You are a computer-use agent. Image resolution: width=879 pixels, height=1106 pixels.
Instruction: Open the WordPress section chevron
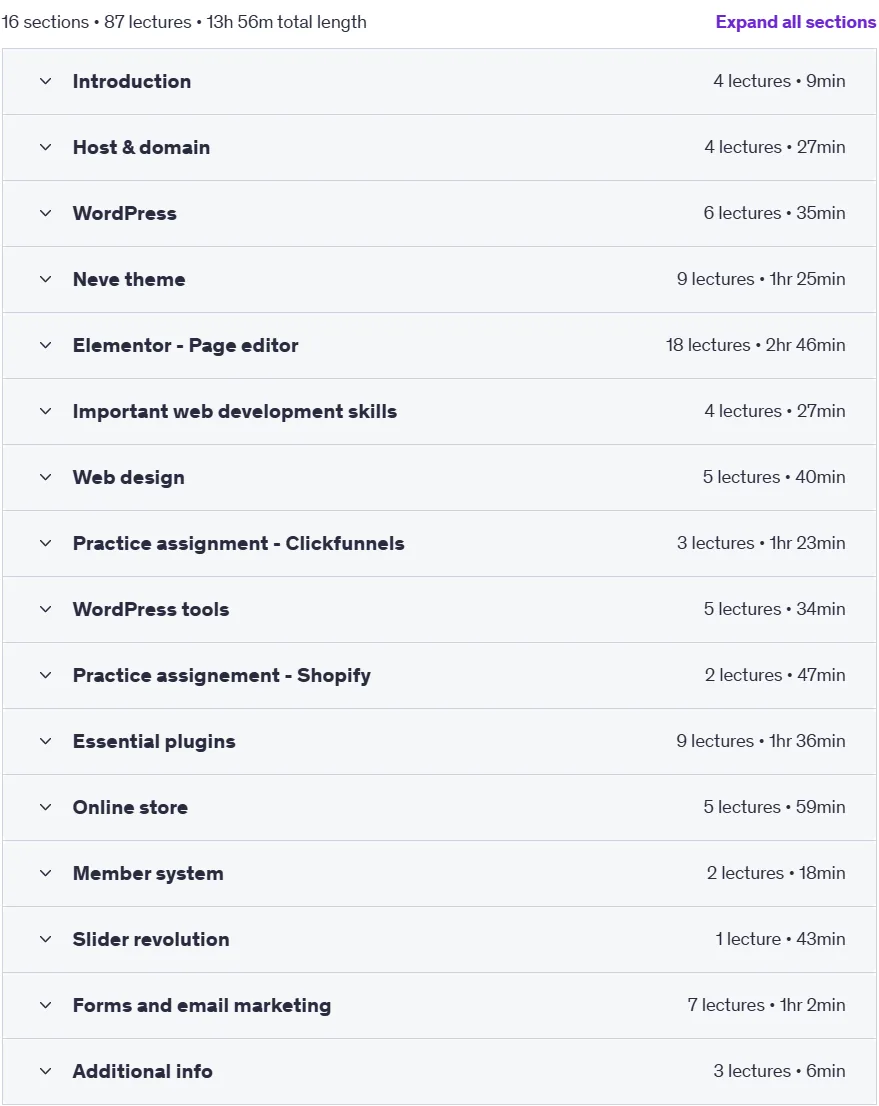[46, 213]
